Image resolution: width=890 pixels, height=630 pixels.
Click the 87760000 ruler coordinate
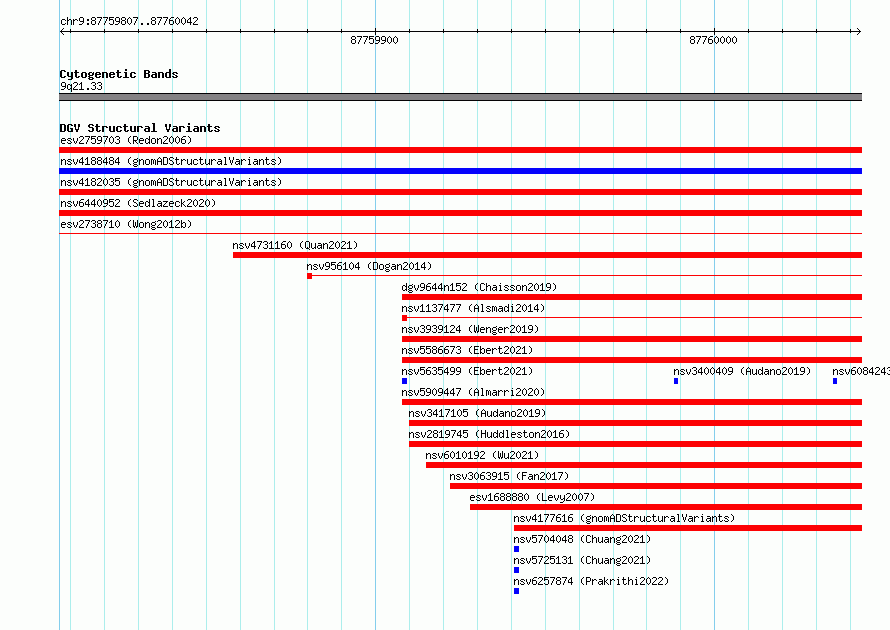(713, 40)
